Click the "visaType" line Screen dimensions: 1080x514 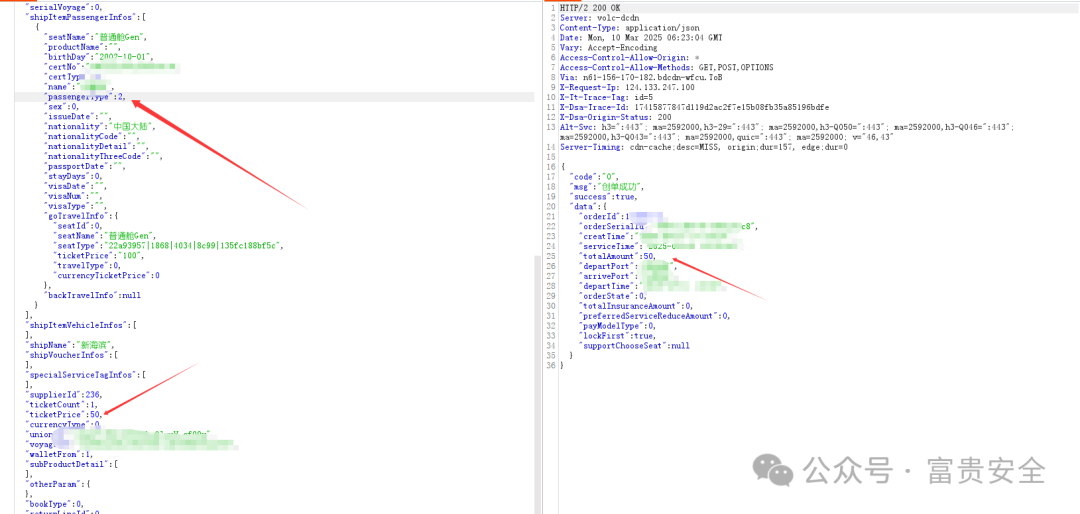(74, 207)
